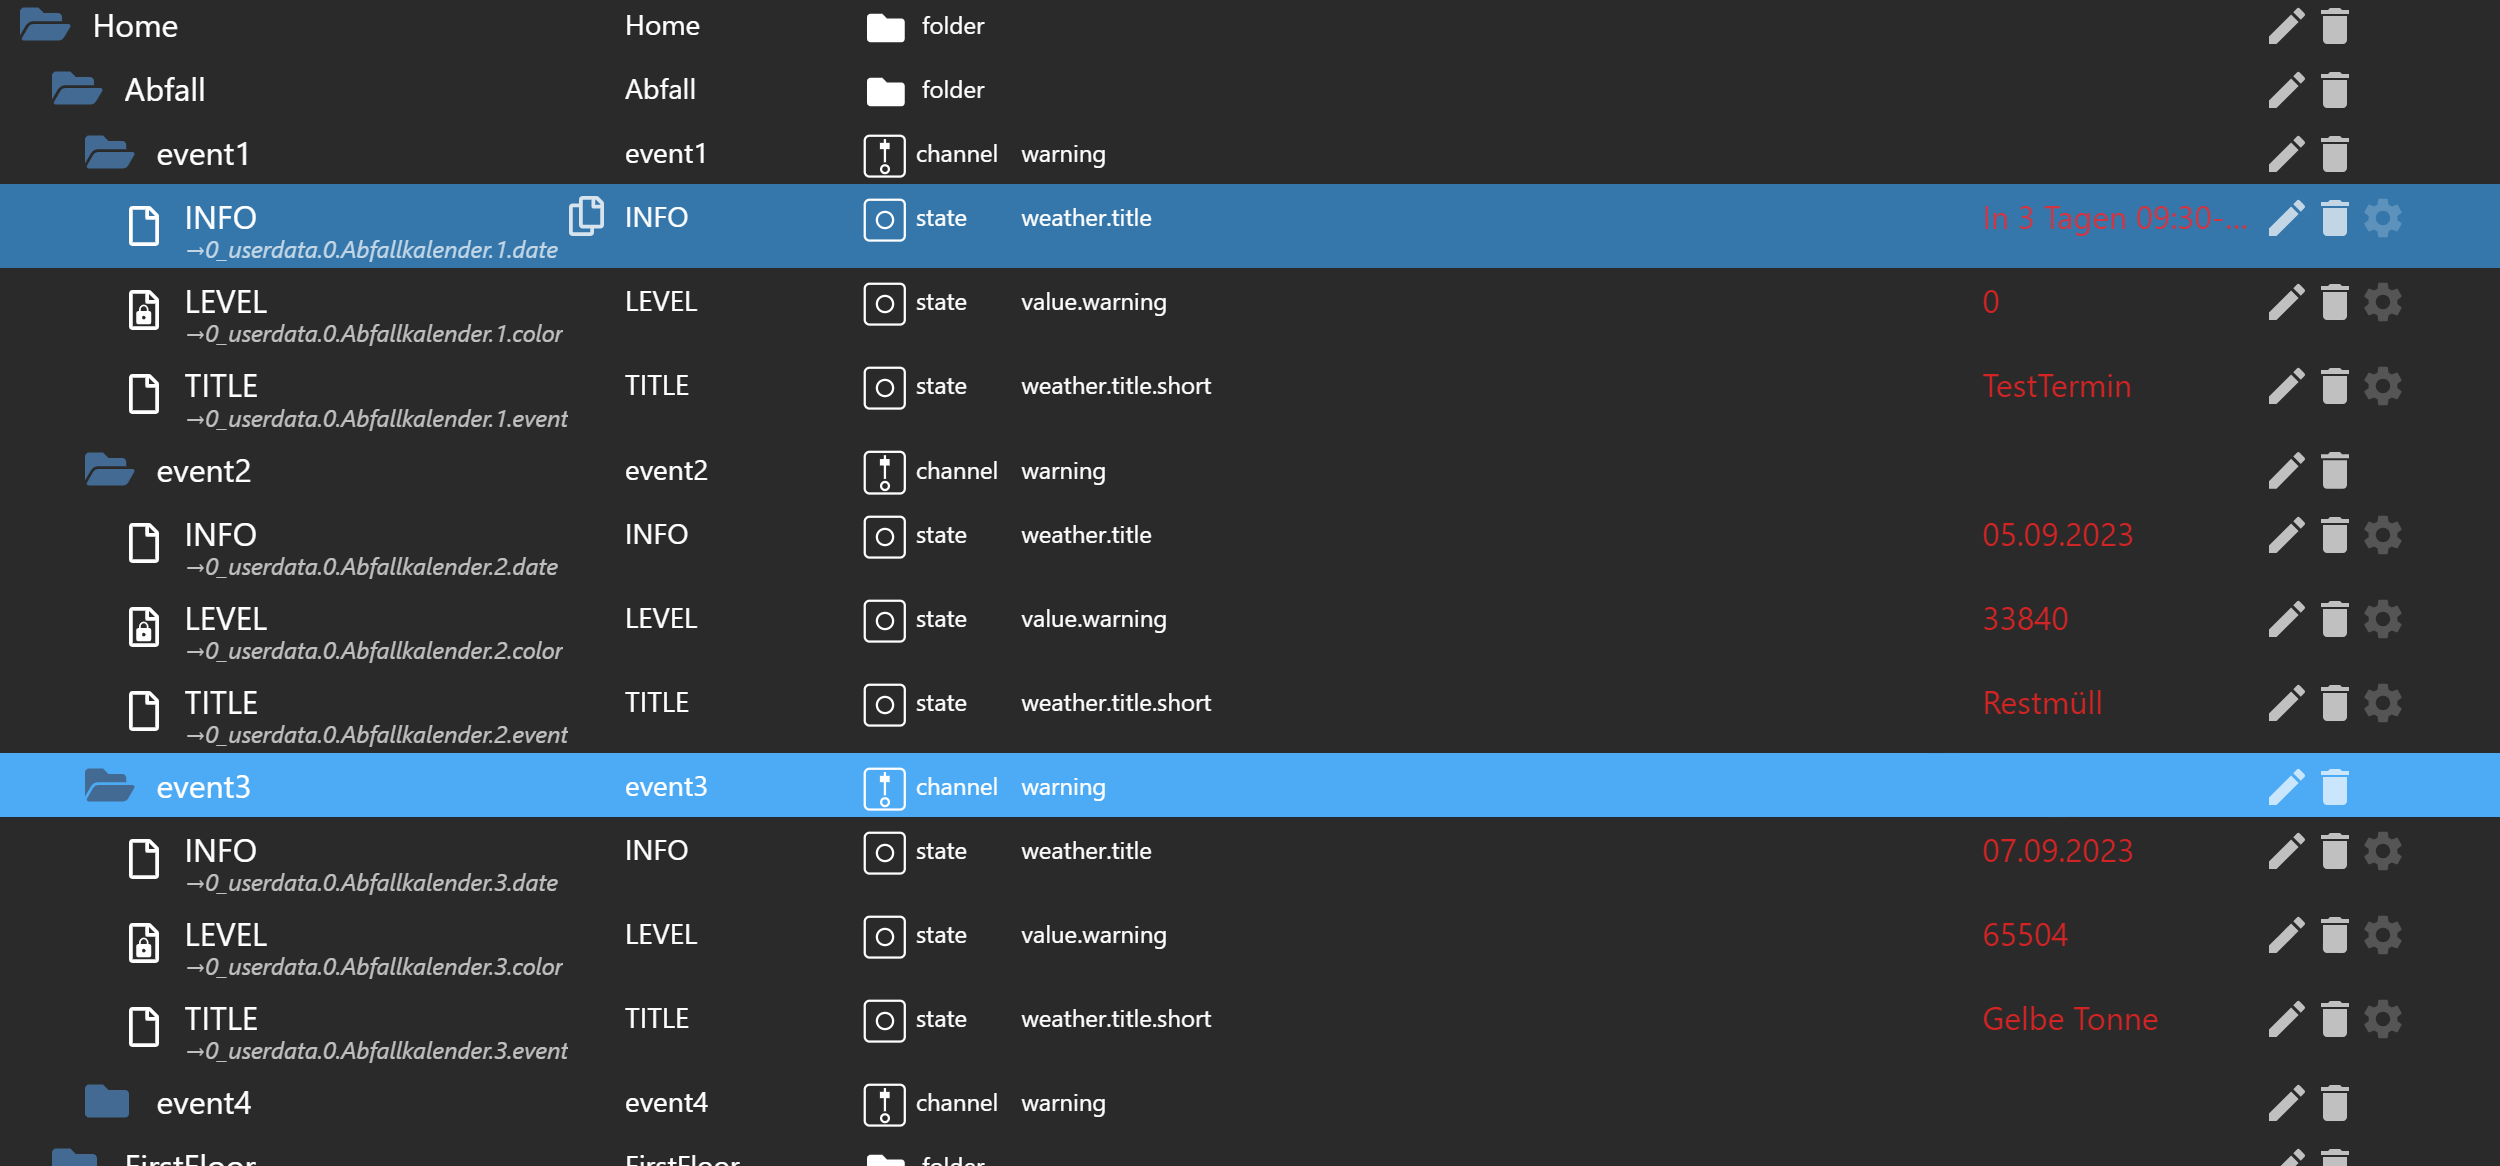
Task: Collapse the Abfall folder
Action: (x=76, y=90)
